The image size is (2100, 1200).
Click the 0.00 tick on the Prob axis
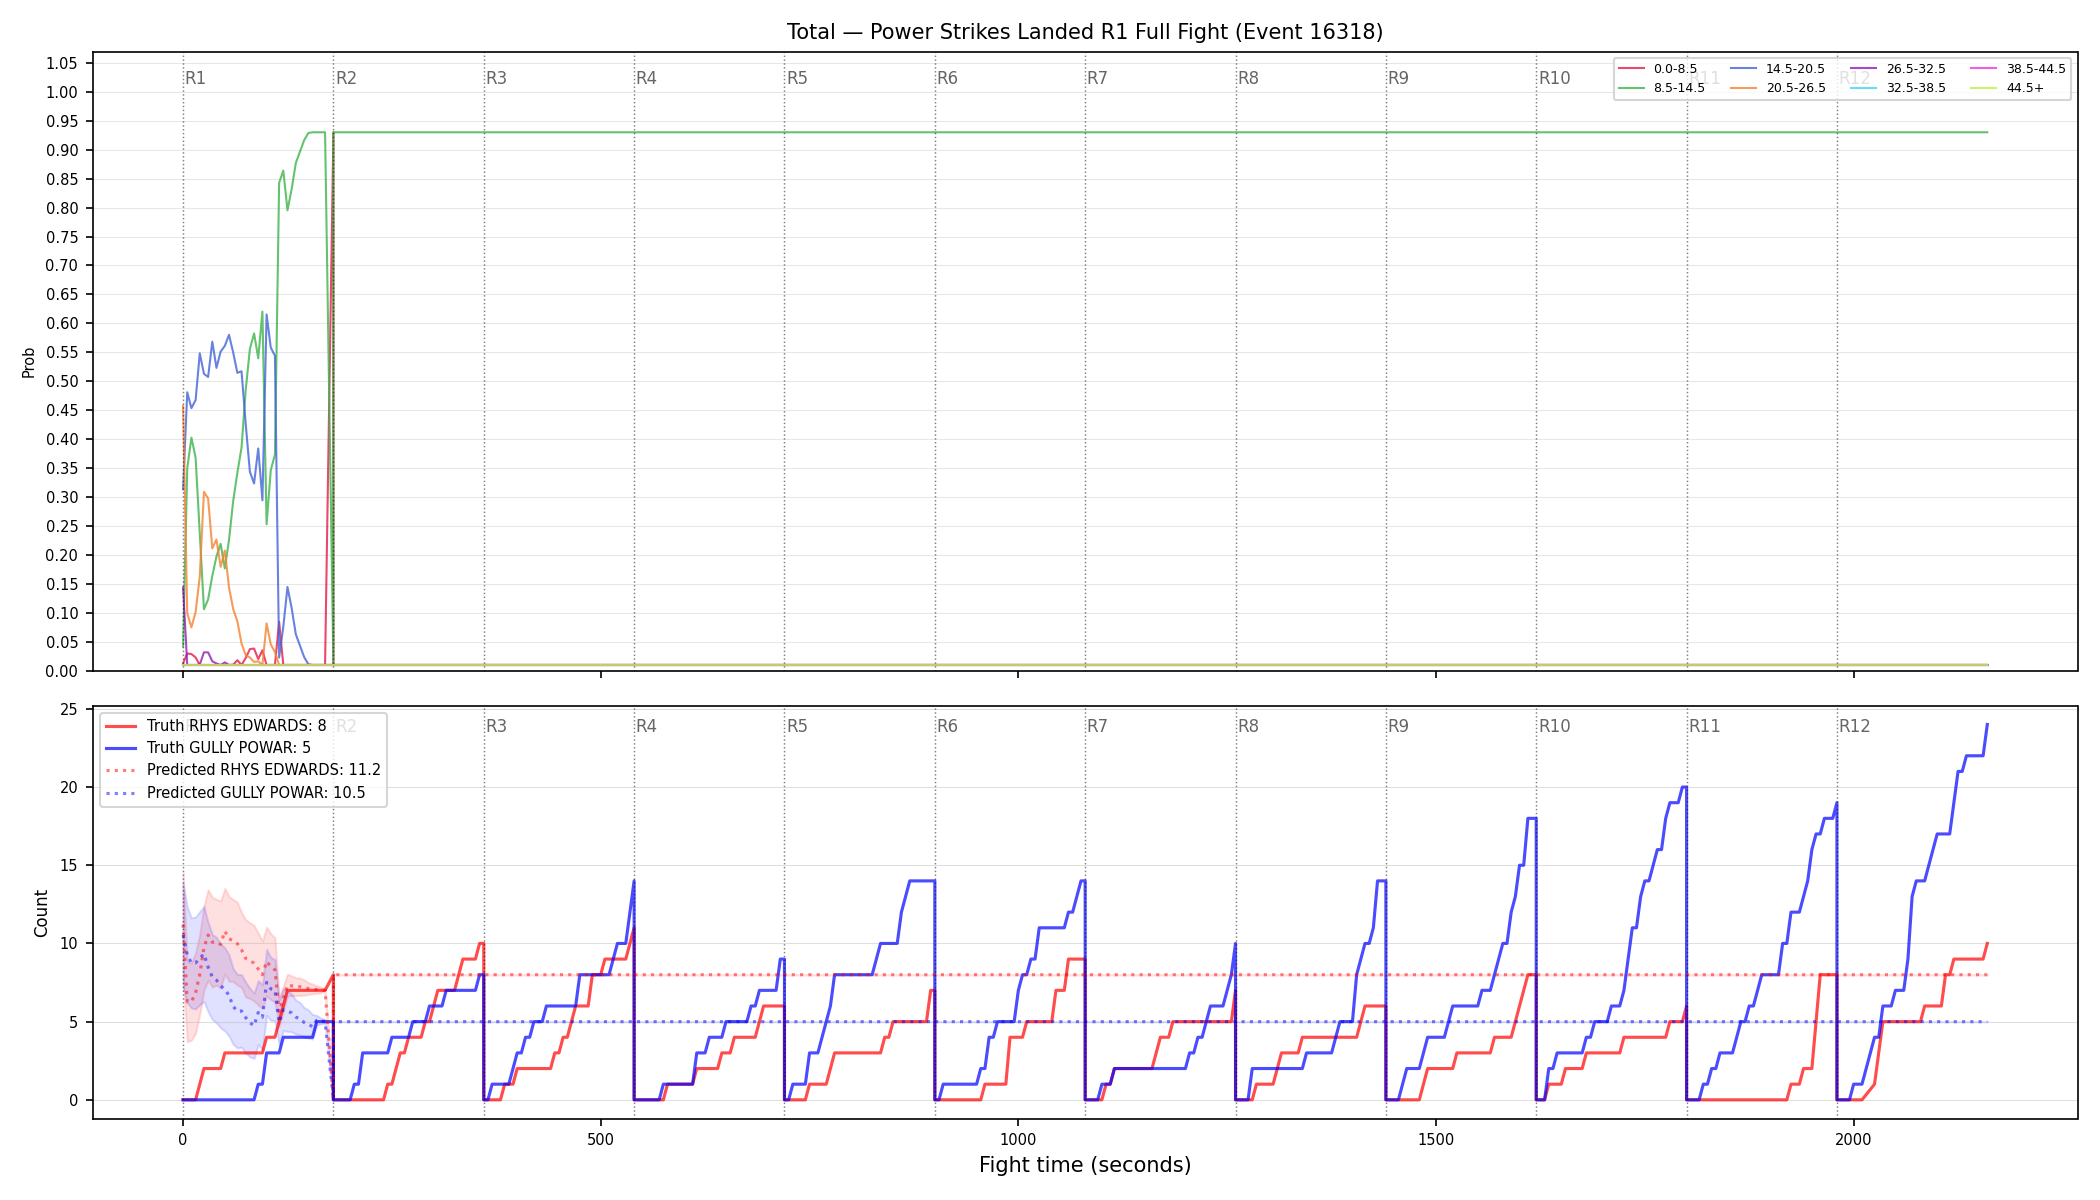[x=62, y=671]
